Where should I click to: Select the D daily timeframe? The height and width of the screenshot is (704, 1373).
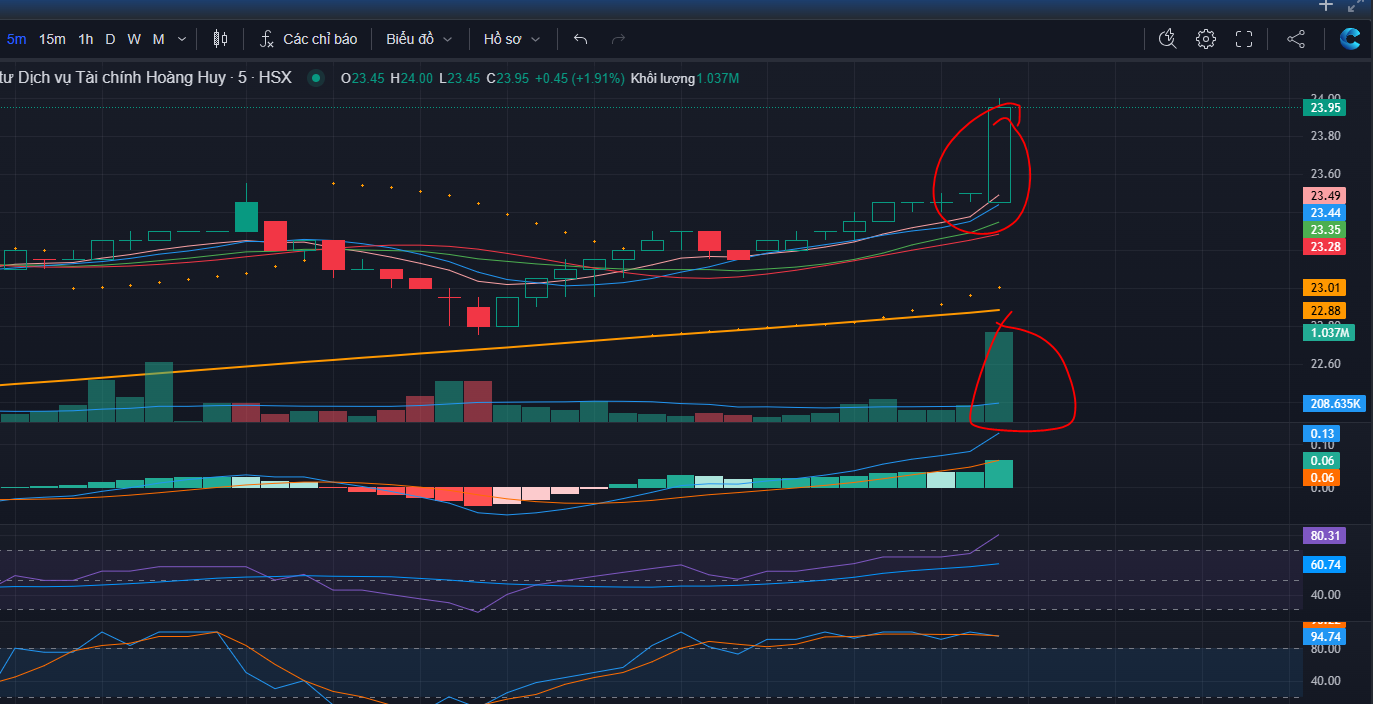coord(110,39)
